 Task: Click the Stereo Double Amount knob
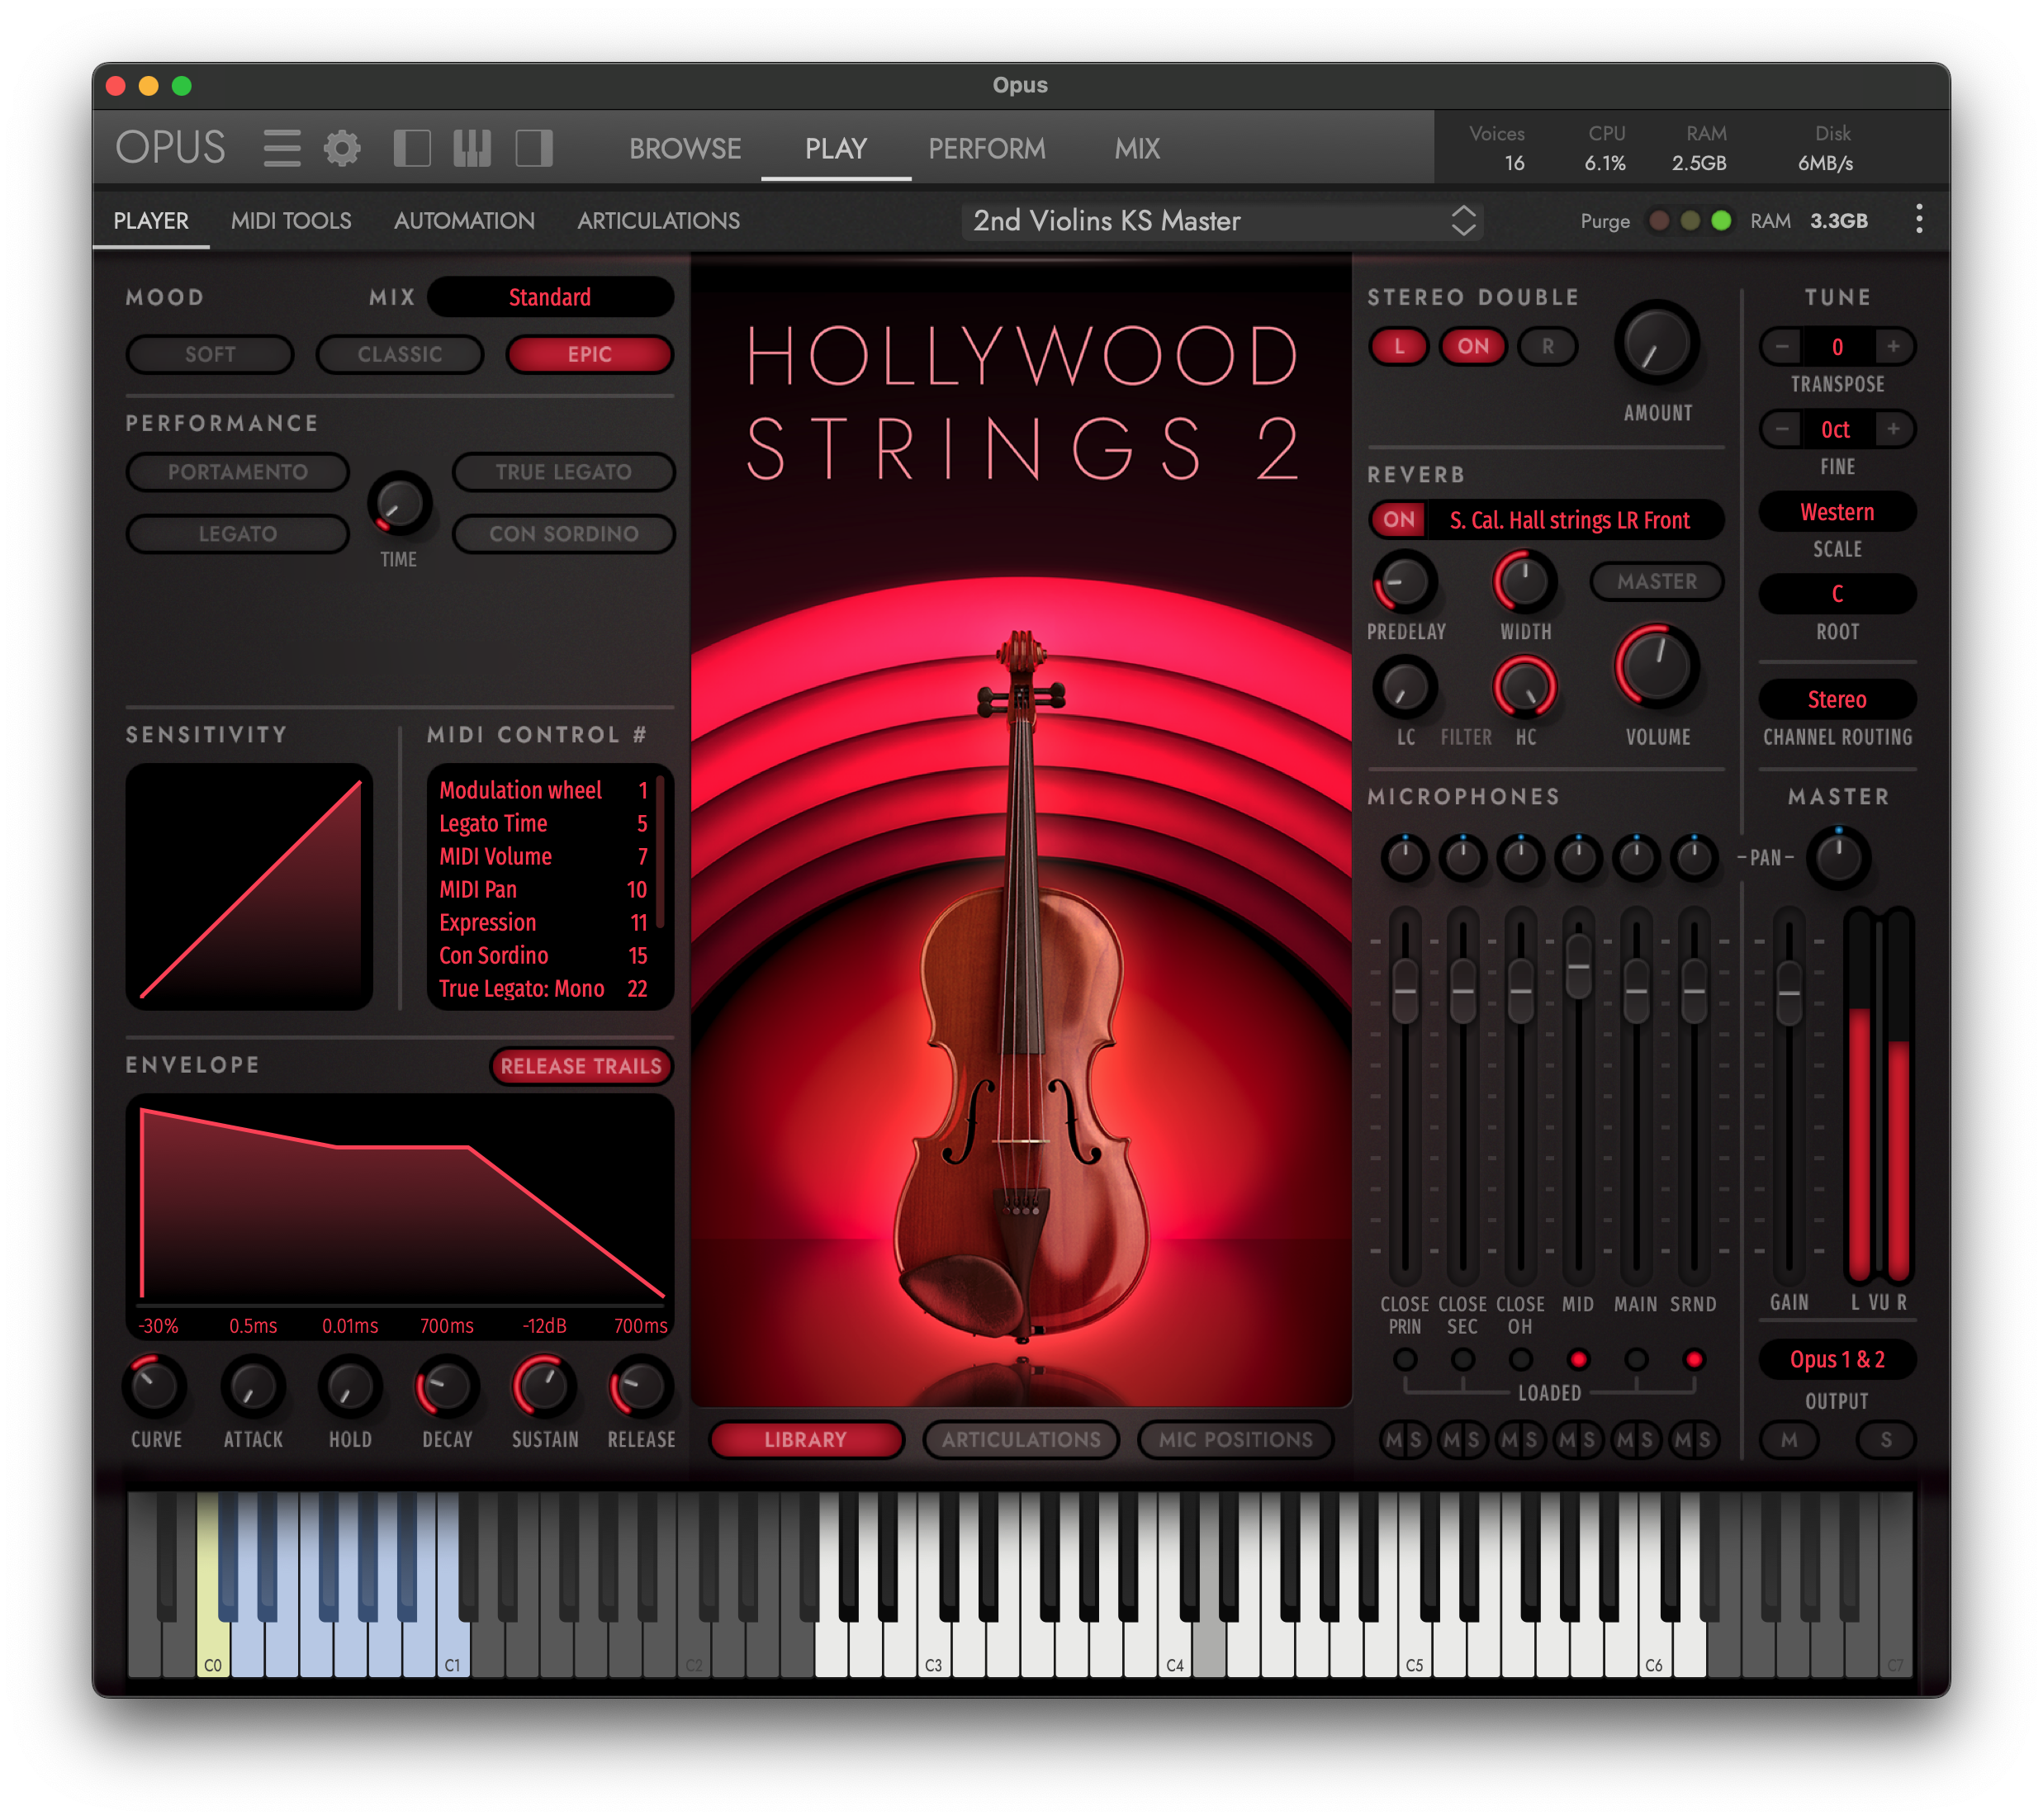1657,344
